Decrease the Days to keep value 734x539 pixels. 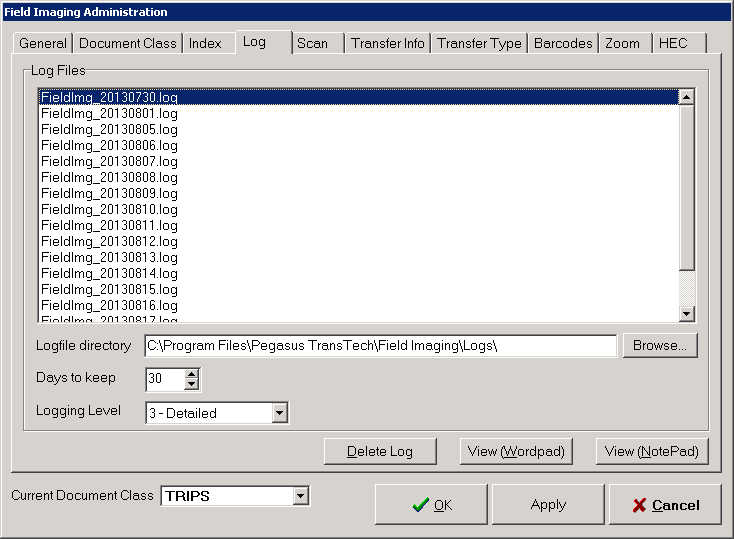(192, 385)
